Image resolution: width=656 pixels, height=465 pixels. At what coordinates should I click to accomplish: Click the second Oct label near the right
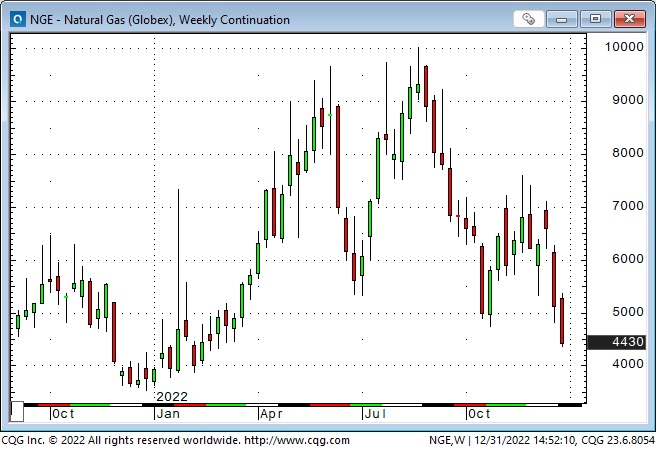pyautogui.click(x=479, y=414)
